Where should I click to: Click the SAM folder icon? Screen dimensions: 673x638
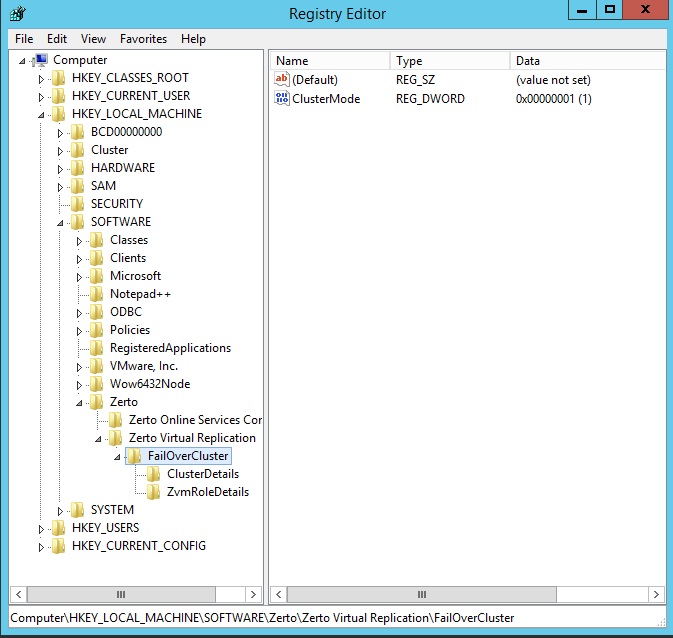pyautogui.click(x=77, y=186)
